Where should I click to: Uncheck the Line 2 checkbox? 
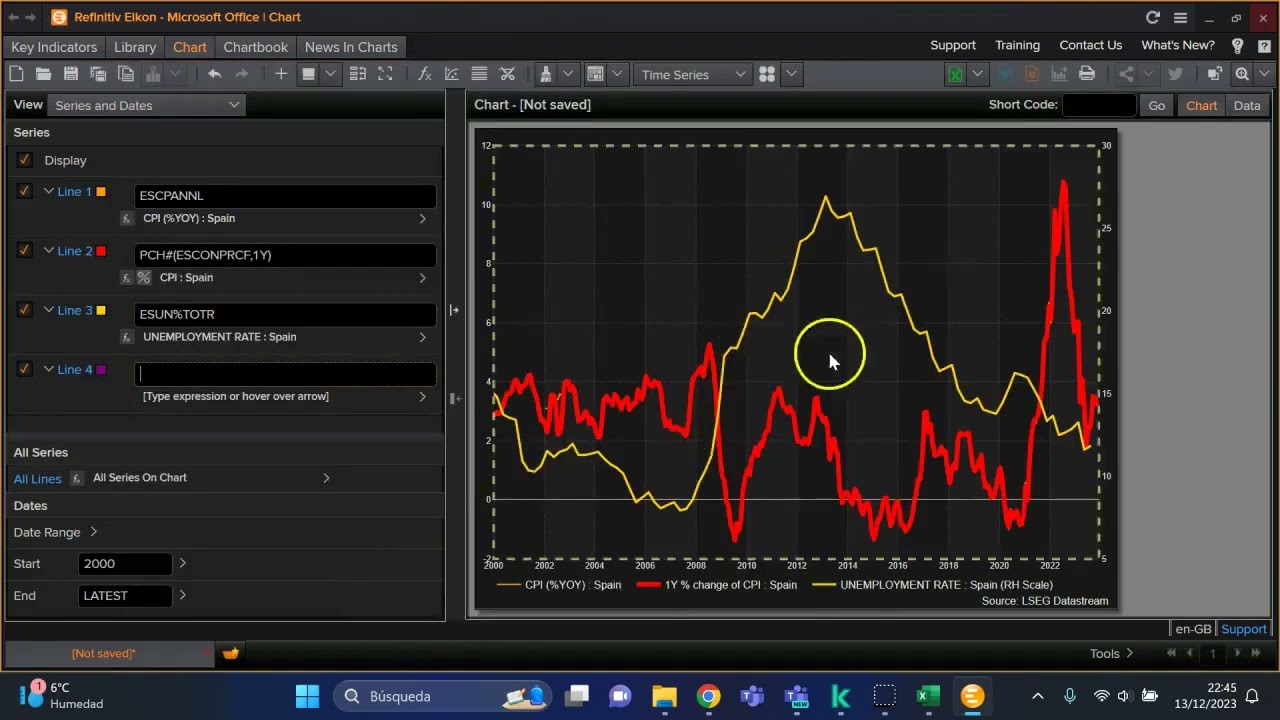[x=24, y=250]
